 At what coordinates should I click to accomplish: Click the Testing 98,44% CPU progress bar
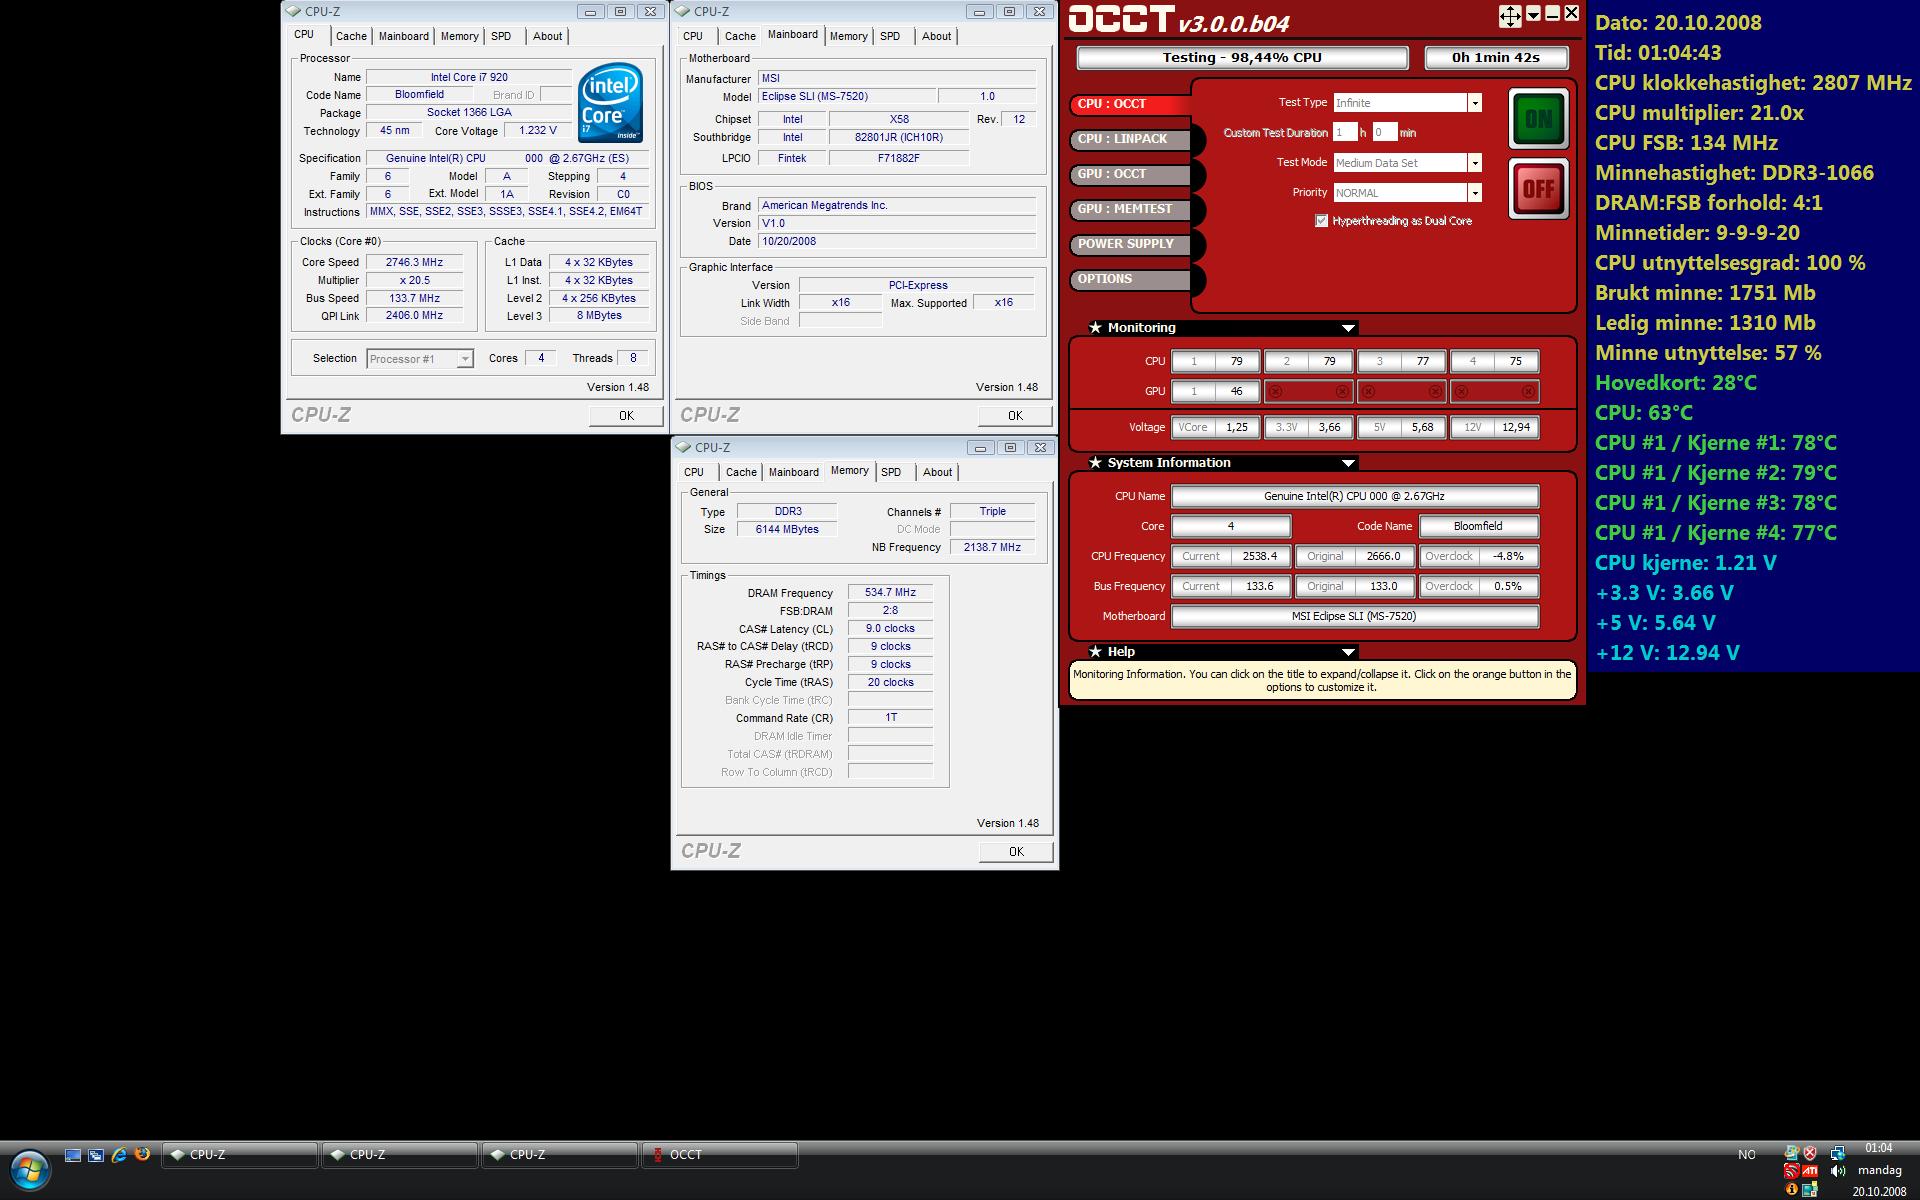pyautogui.click(x=1242, y=58)
